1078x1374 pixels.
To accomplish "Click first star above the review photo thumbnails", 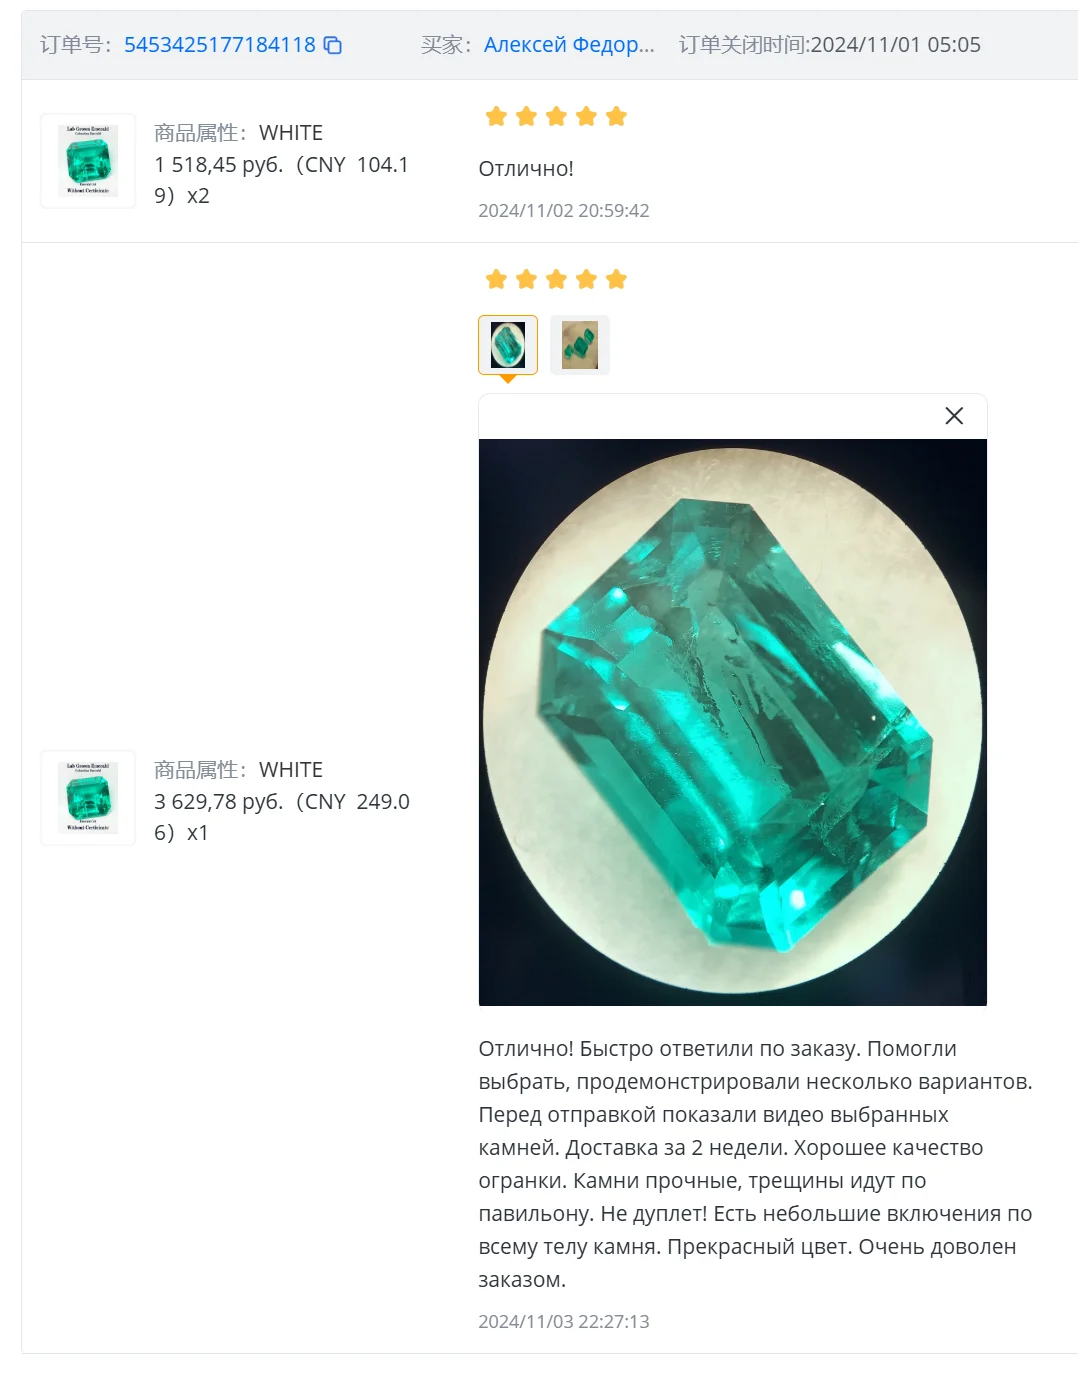I will coord(496,279).
